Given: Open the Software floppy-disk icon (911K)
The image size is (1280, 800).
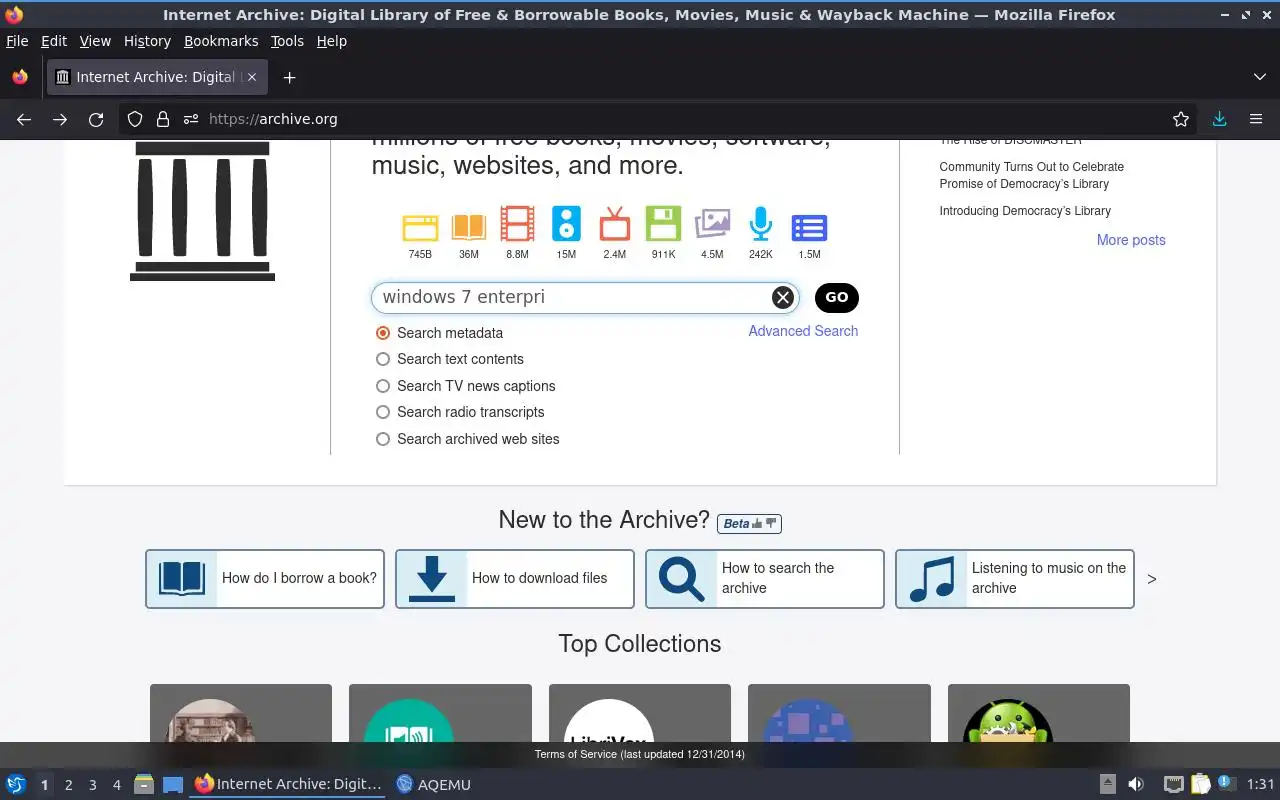Looking at the screenshot, I should (x=663, y=224).
